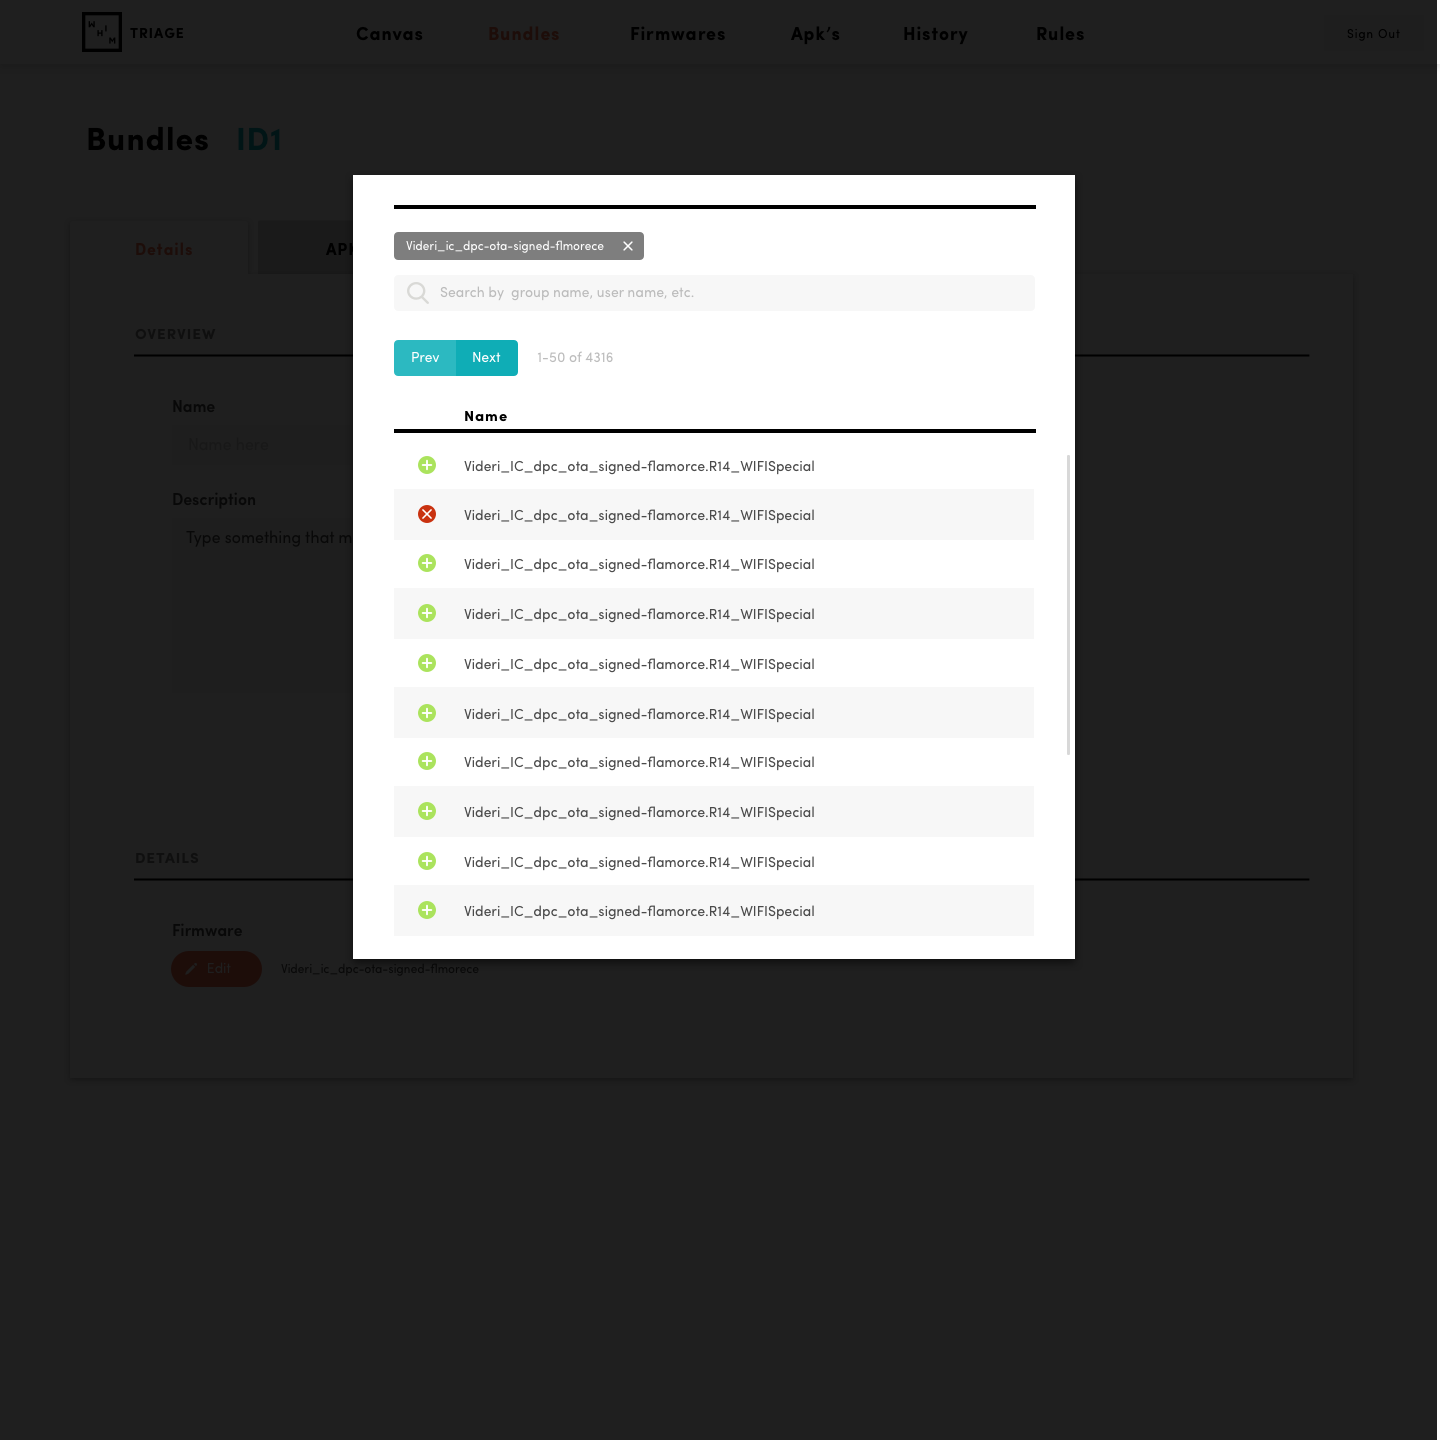
Task: Add the fourth firmware row's green plus
Action: [x=427, y=613]
